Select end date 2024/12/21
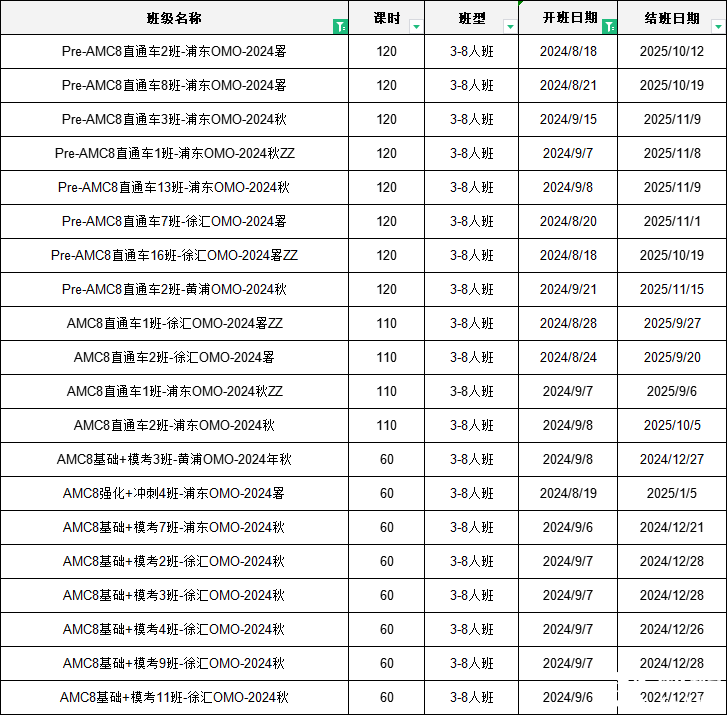Image resolution: width=727 pixels, height=715 pixels. (x=672, y=527)
